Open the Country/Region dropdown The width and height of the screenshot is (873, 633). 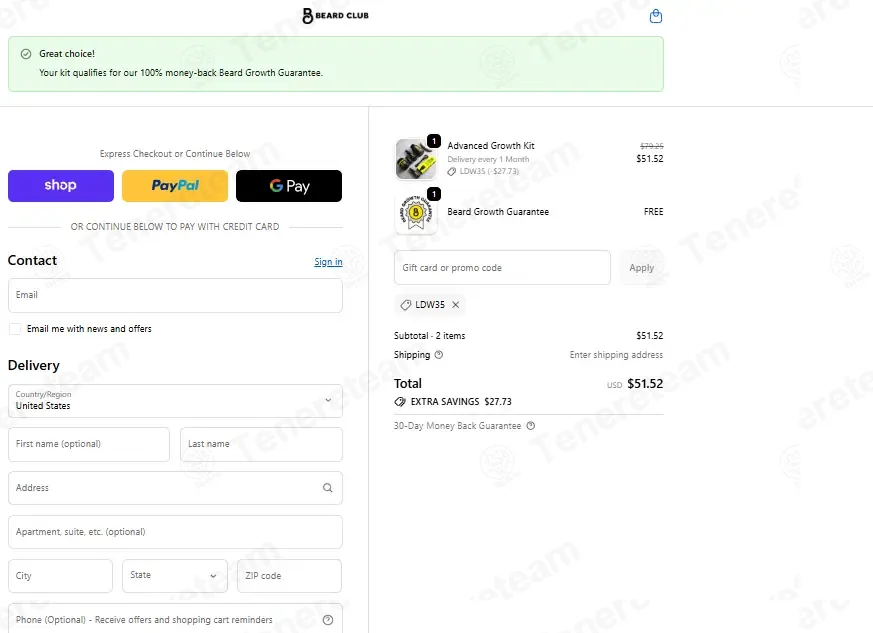(175, 401)
